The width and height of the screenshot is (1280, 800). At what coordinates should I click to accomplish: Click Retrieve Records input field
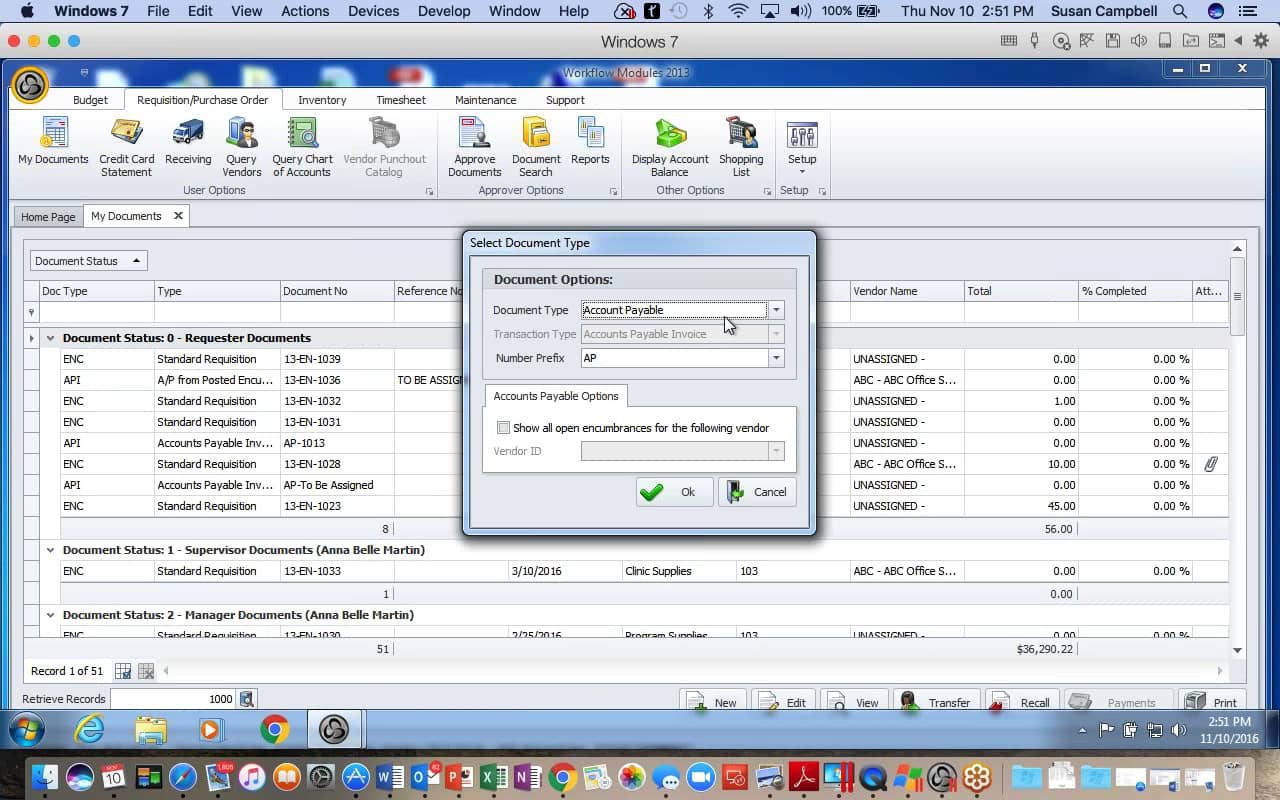click(x=173, y=699)
